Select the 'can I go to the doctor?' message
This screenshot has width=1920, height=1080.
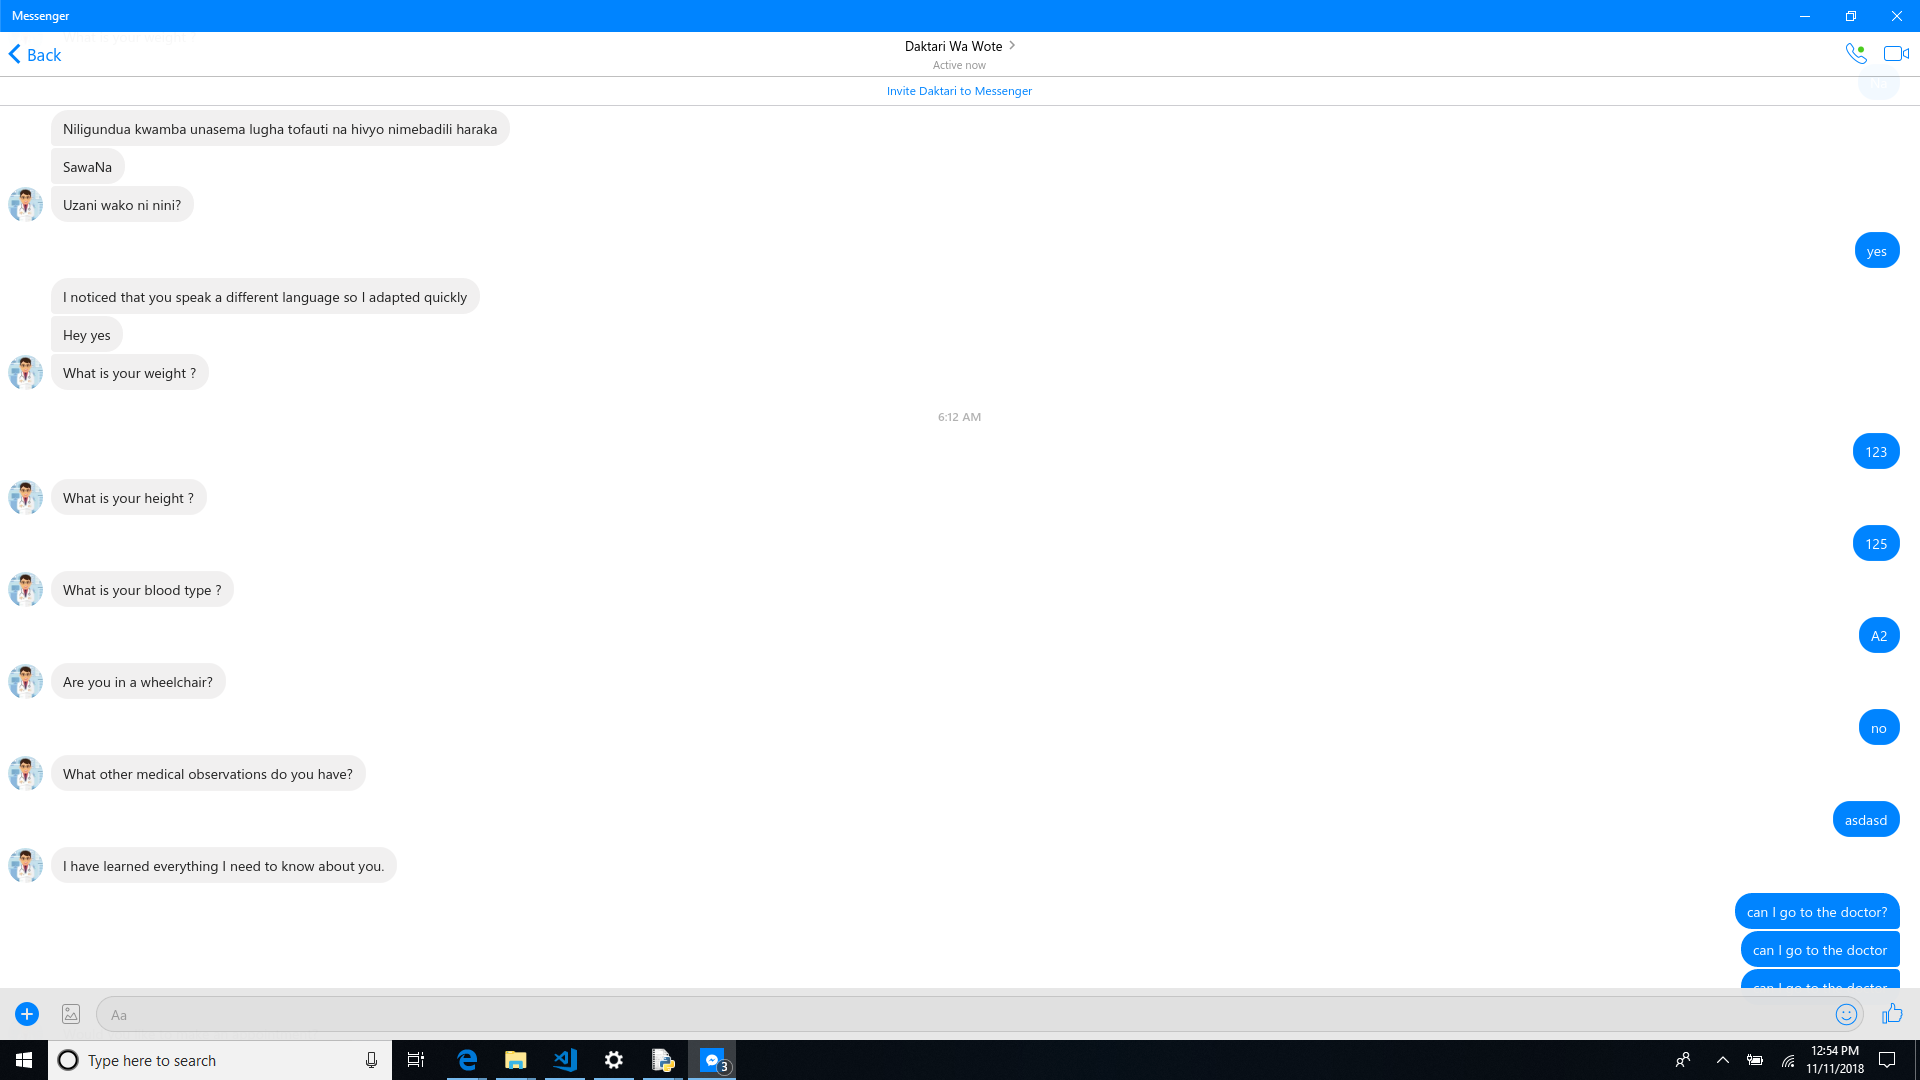point(1816,912)
